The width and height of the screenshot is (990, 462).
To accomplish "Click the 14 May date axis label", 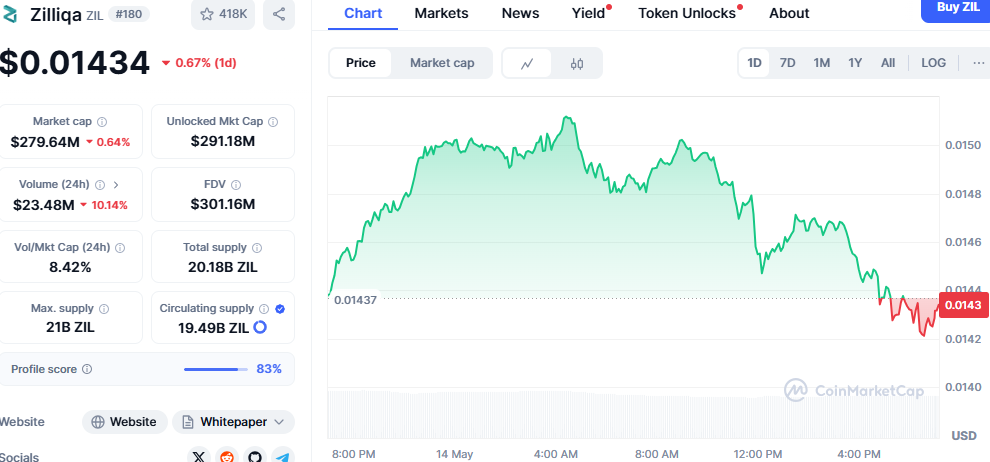I will point(455,454).
